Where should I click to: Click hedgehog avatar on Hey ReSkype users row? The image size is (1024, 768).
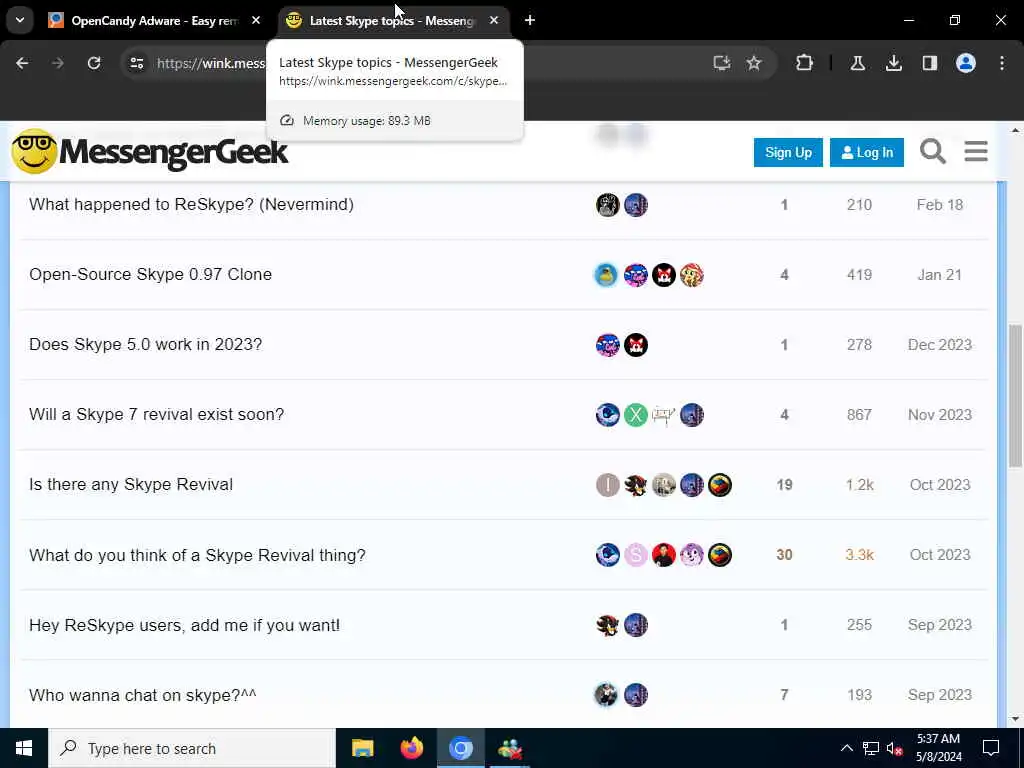(607, 625)
